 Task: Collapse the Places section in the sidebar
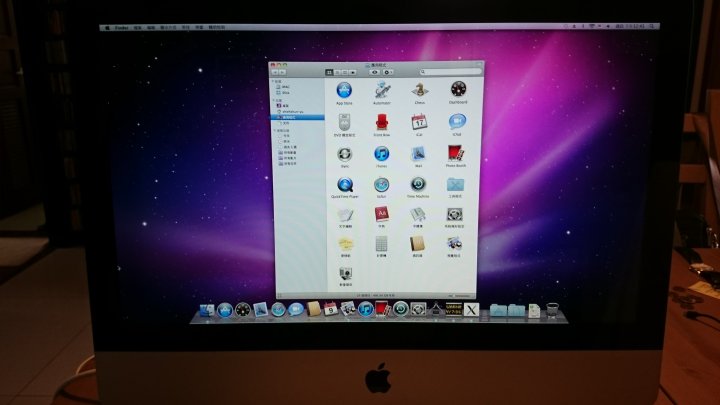coord(274,100)
